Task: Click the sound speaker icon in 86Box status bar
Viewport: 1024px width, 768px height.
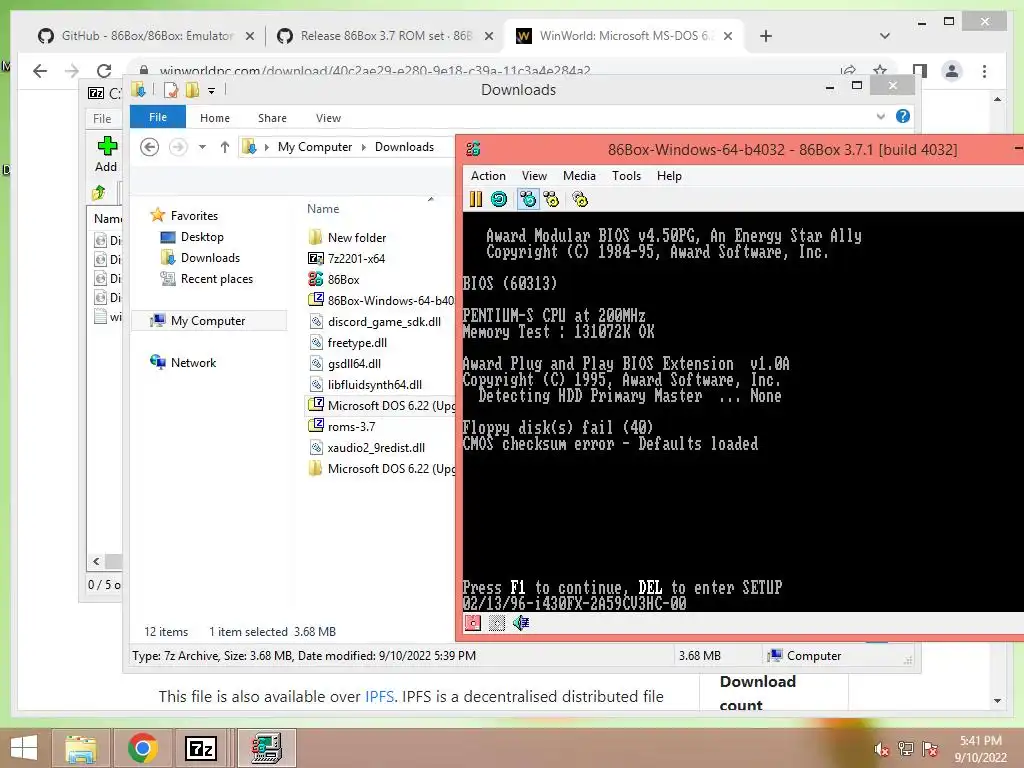Action: (x=521, y=623)
